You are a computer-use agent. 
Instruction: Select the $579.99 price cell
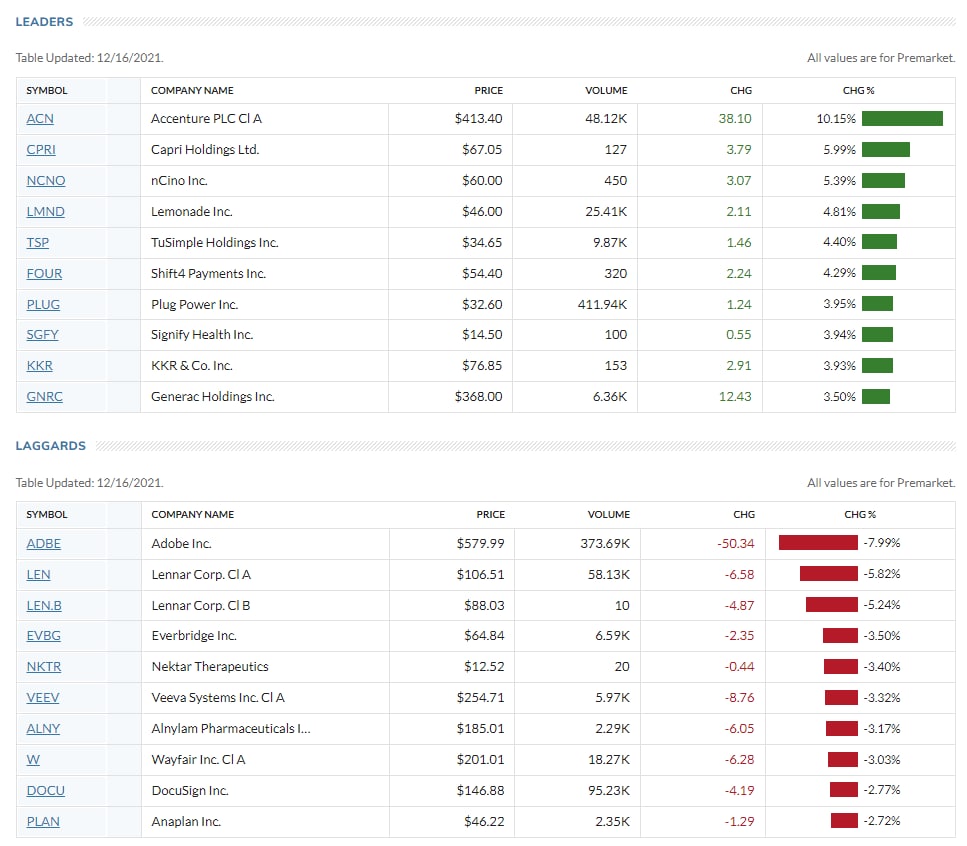(x=480, y=543)
